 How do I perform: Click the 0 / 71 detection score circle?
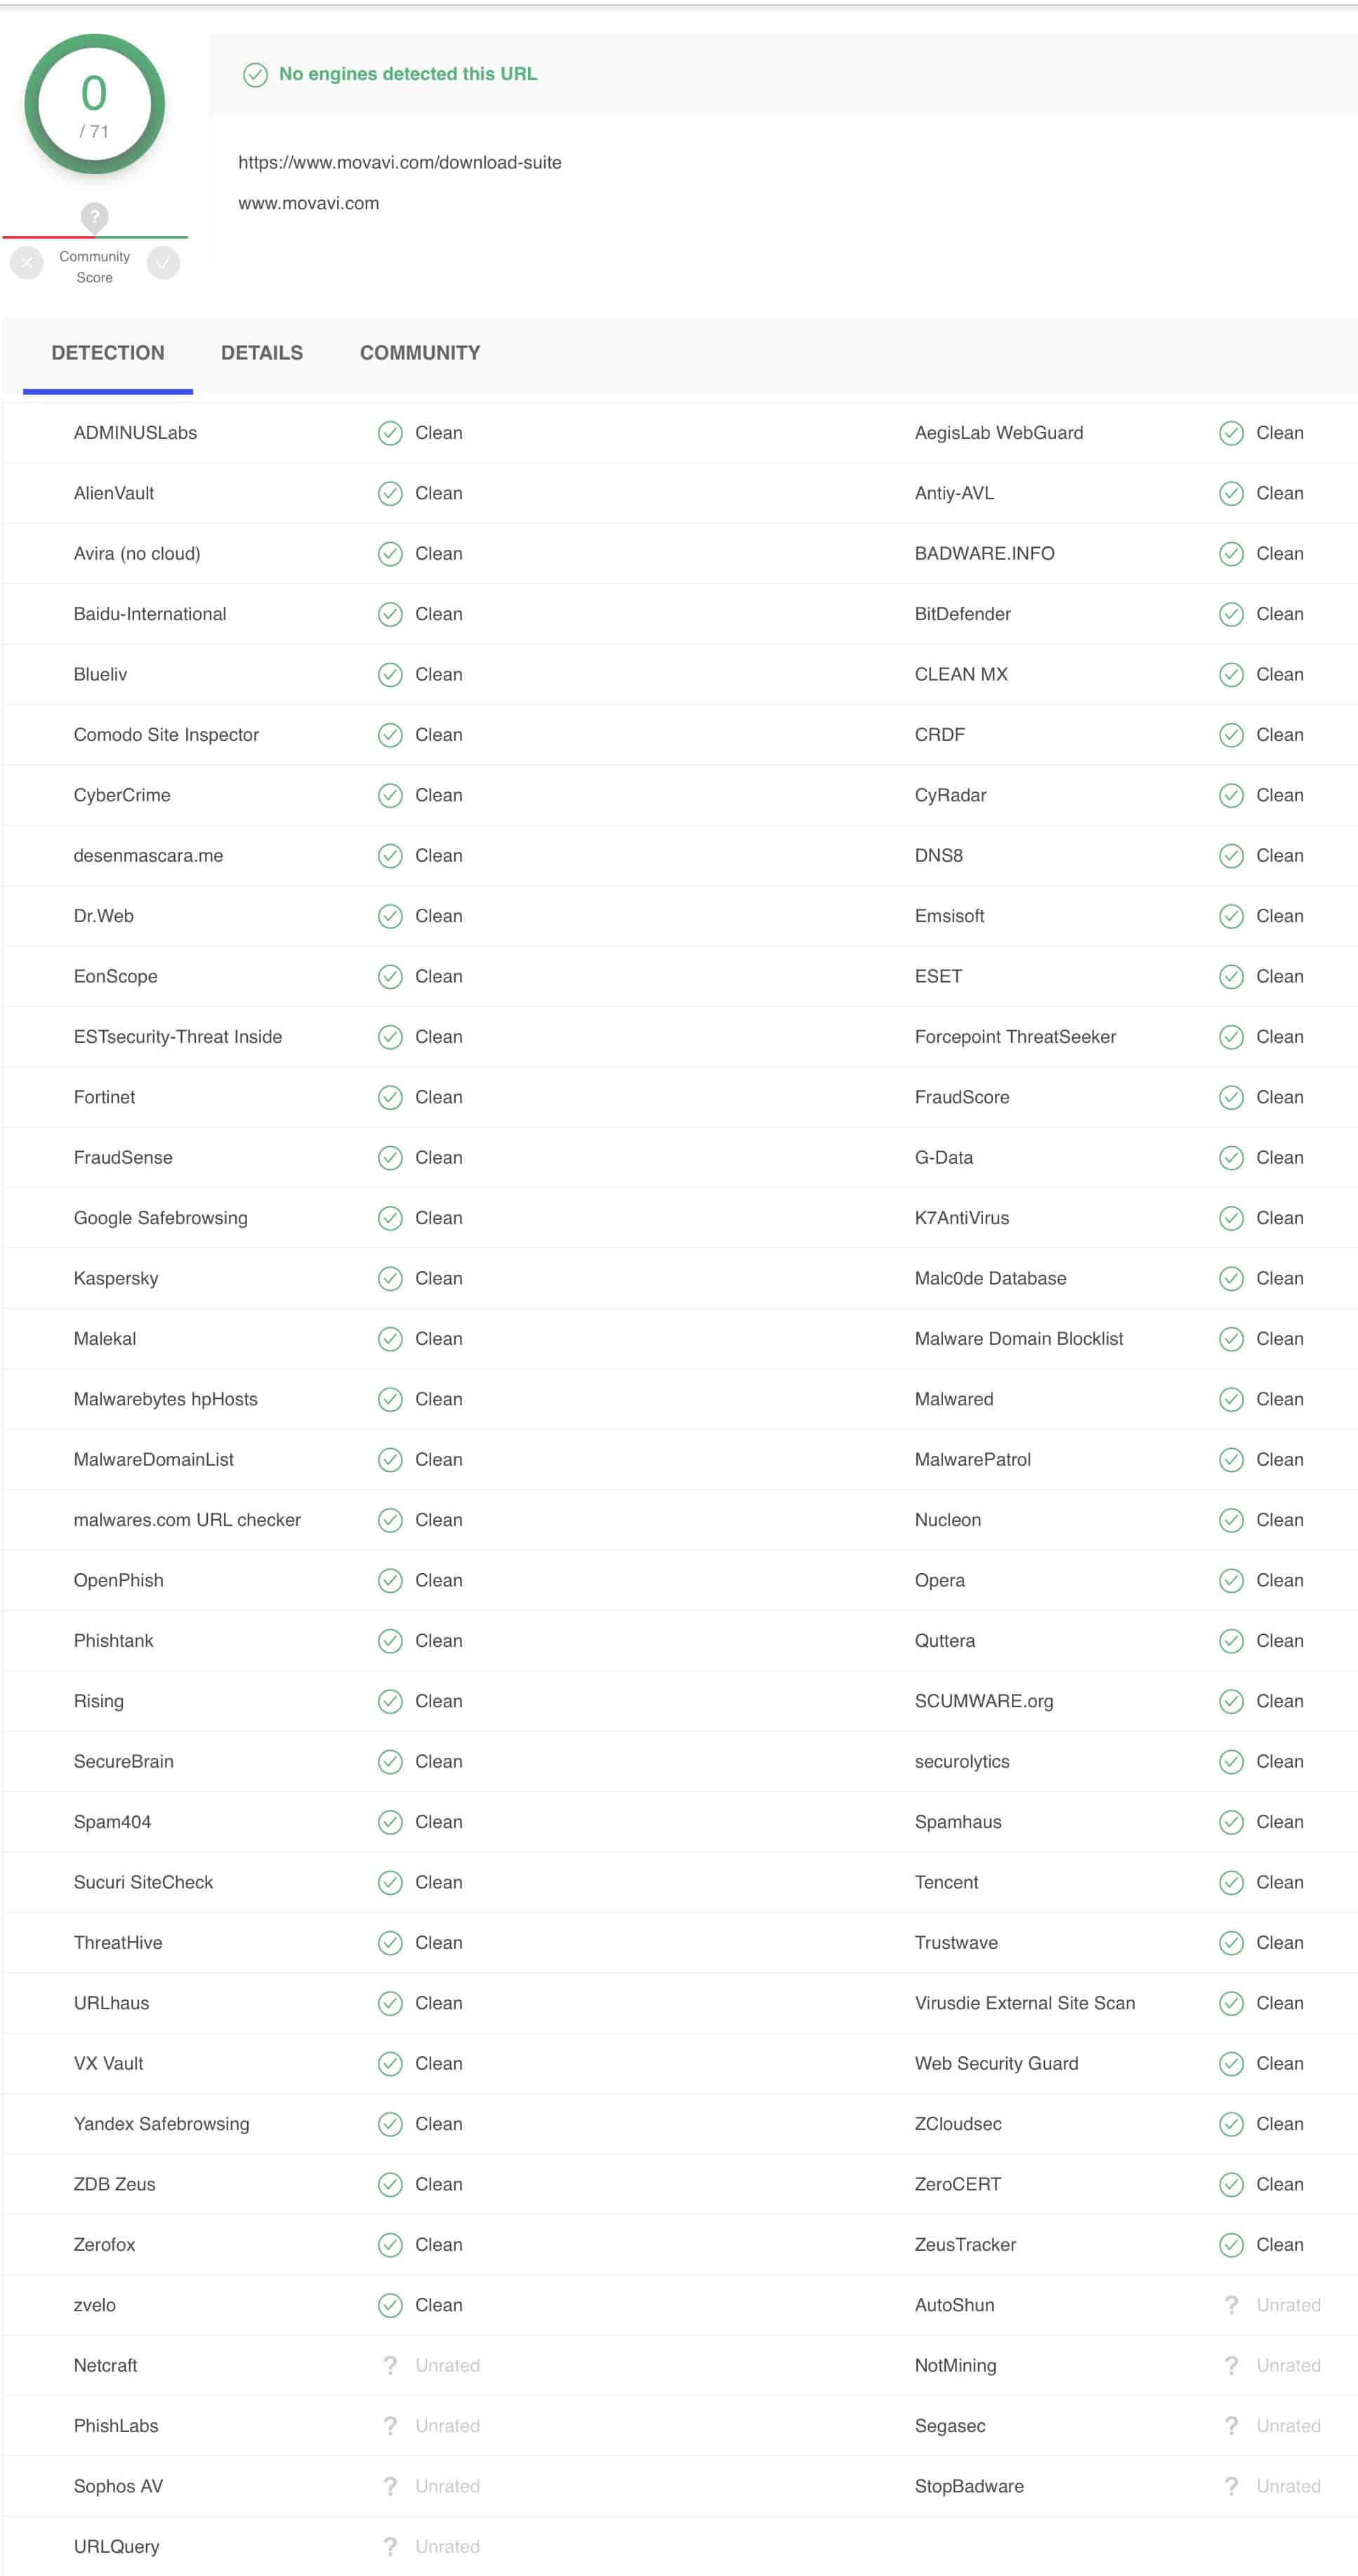tap(94, 104)
